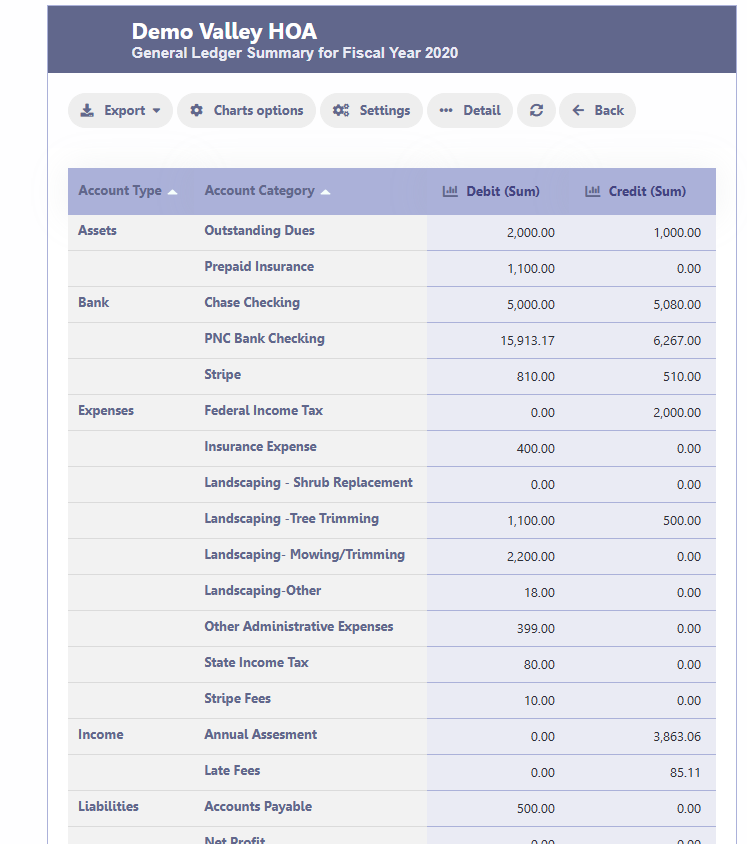The height and width of the screenshot is (844, 747).
Task: Click the refresh icon button
Action: pyautogui.click(x=536, y=111)
